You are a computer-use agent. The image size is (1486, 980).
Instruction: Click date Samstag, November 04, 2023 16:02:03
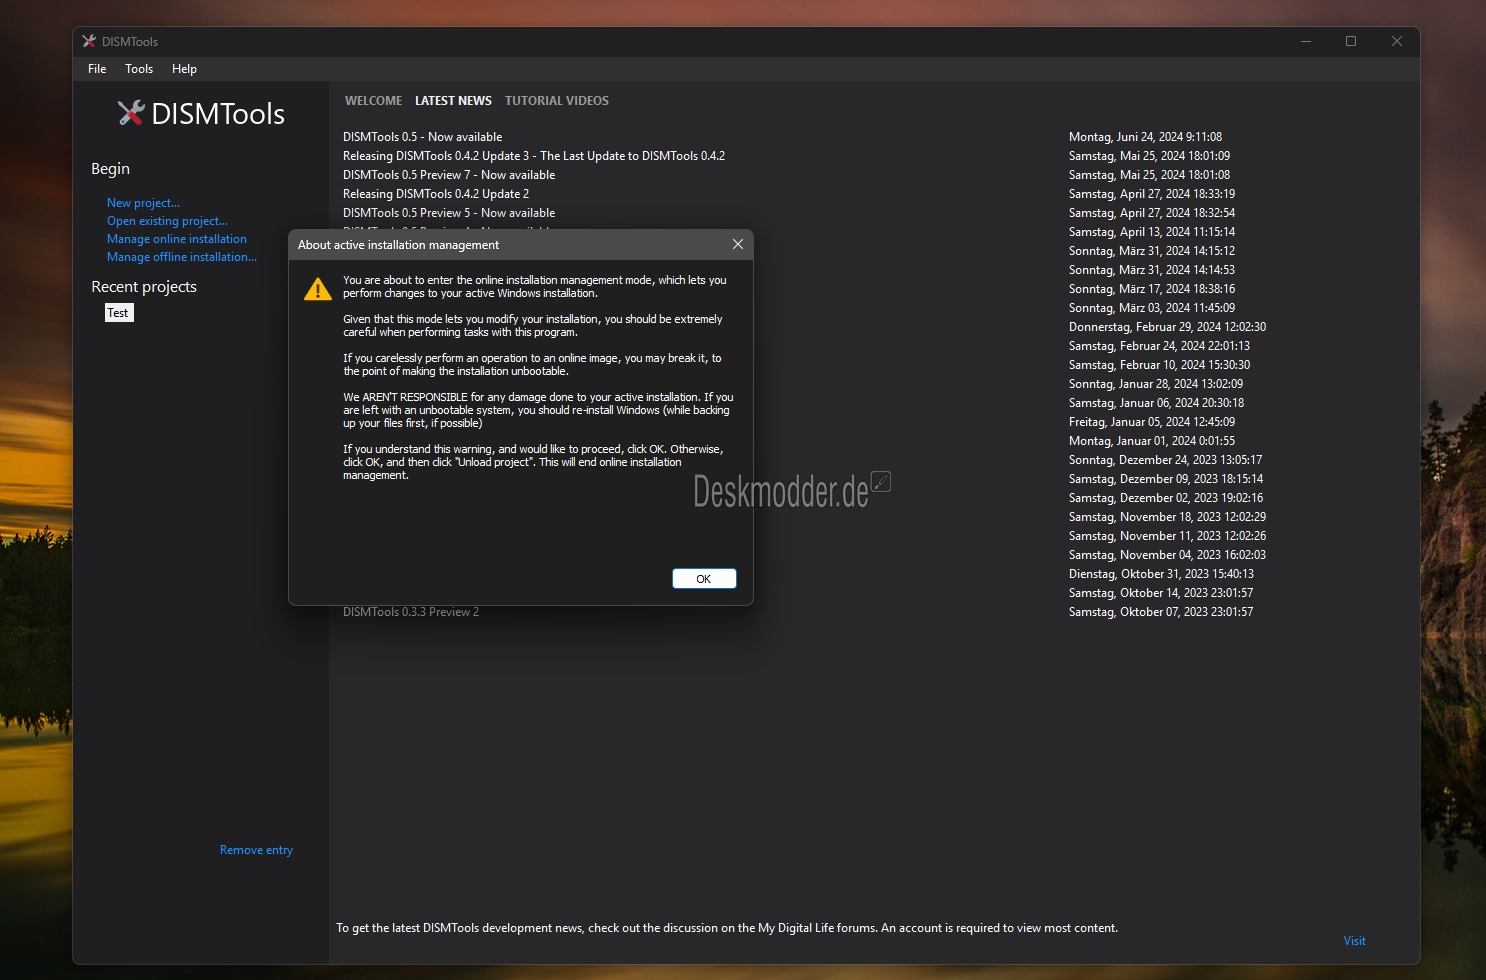tap(1167, 555)
